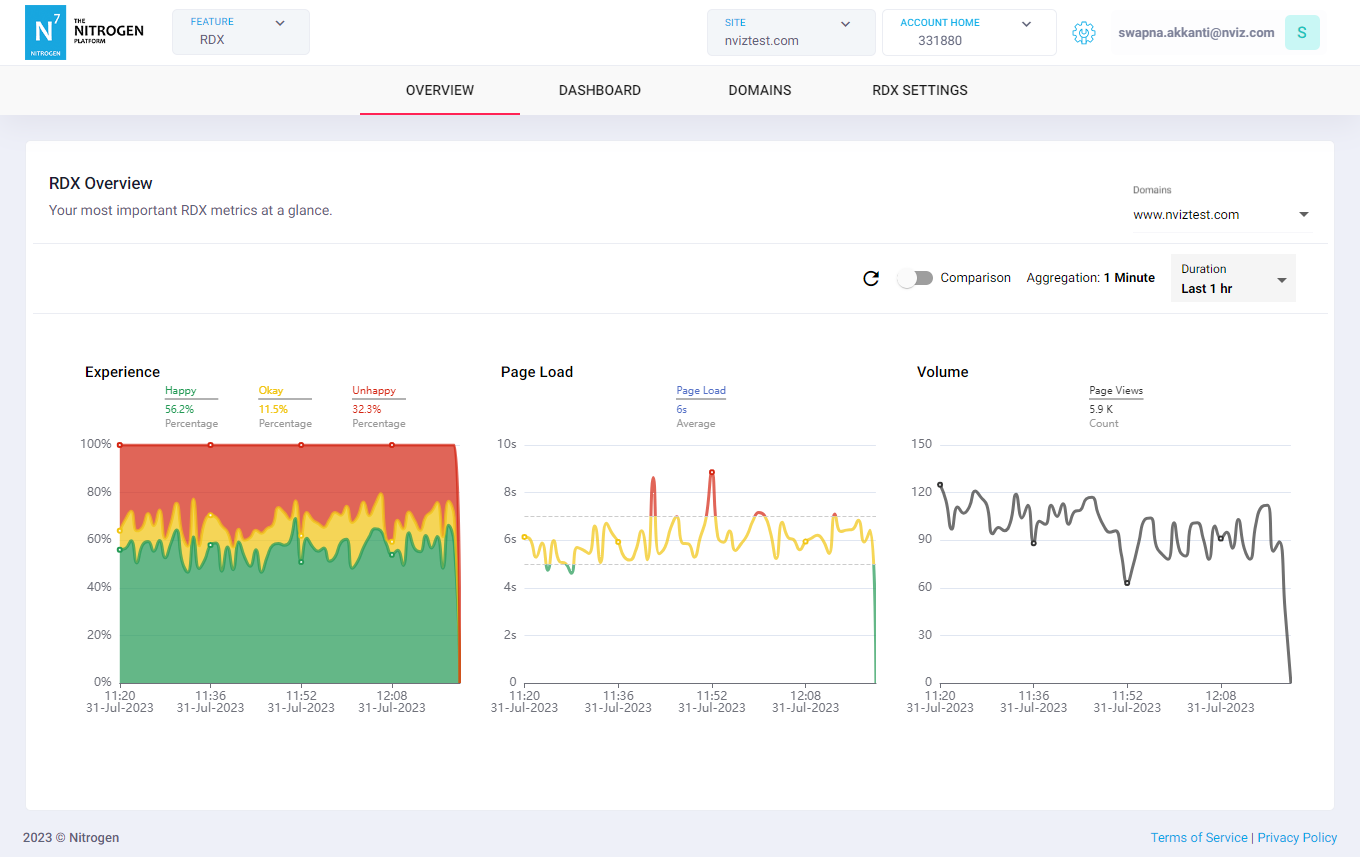Image resolution: width=1360 pixels, height=857 pixels.
Task: Toggle the Comparison switch
Action: (x=915, y=278)
